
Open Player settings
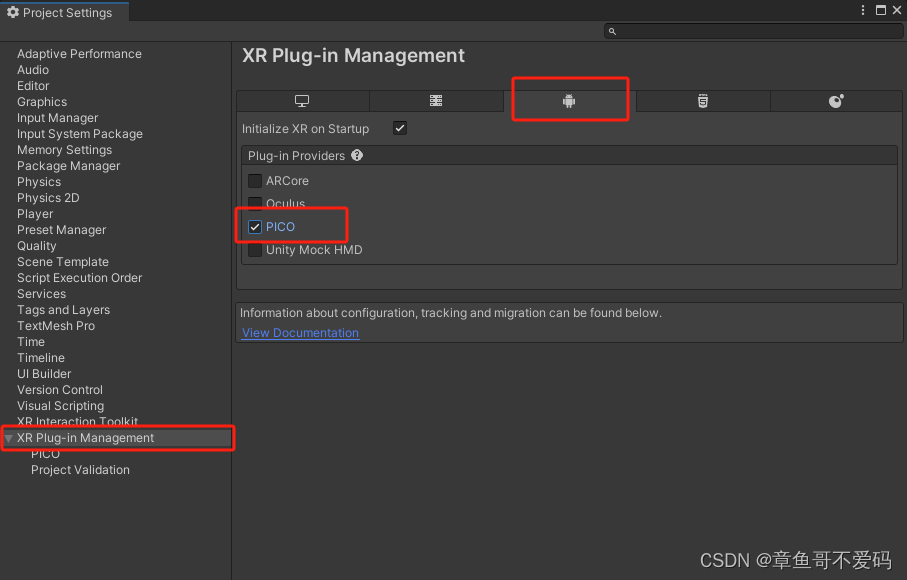click(35, 213)
